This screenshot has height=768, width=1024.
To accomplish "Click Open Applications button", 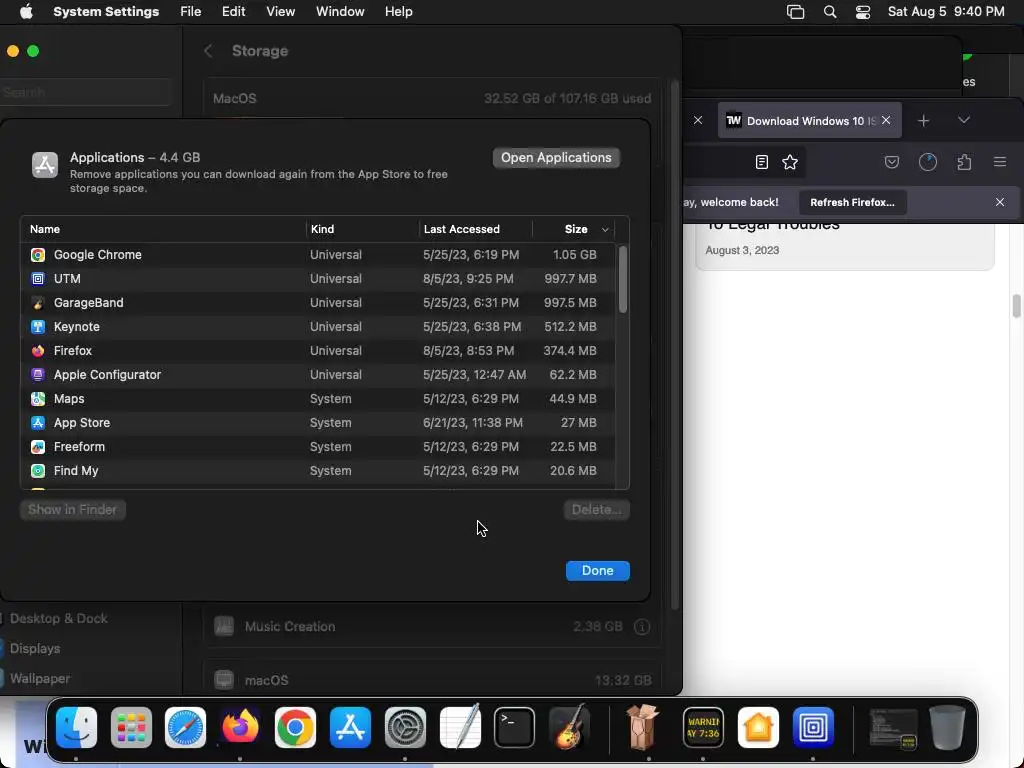I will click(x=556, y=157).
